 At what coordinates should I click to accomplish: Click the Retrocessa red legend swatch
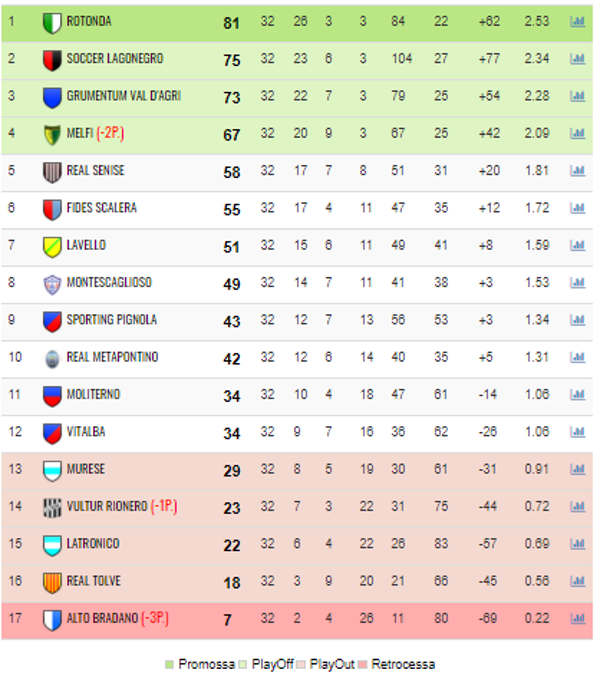point(362,664)
